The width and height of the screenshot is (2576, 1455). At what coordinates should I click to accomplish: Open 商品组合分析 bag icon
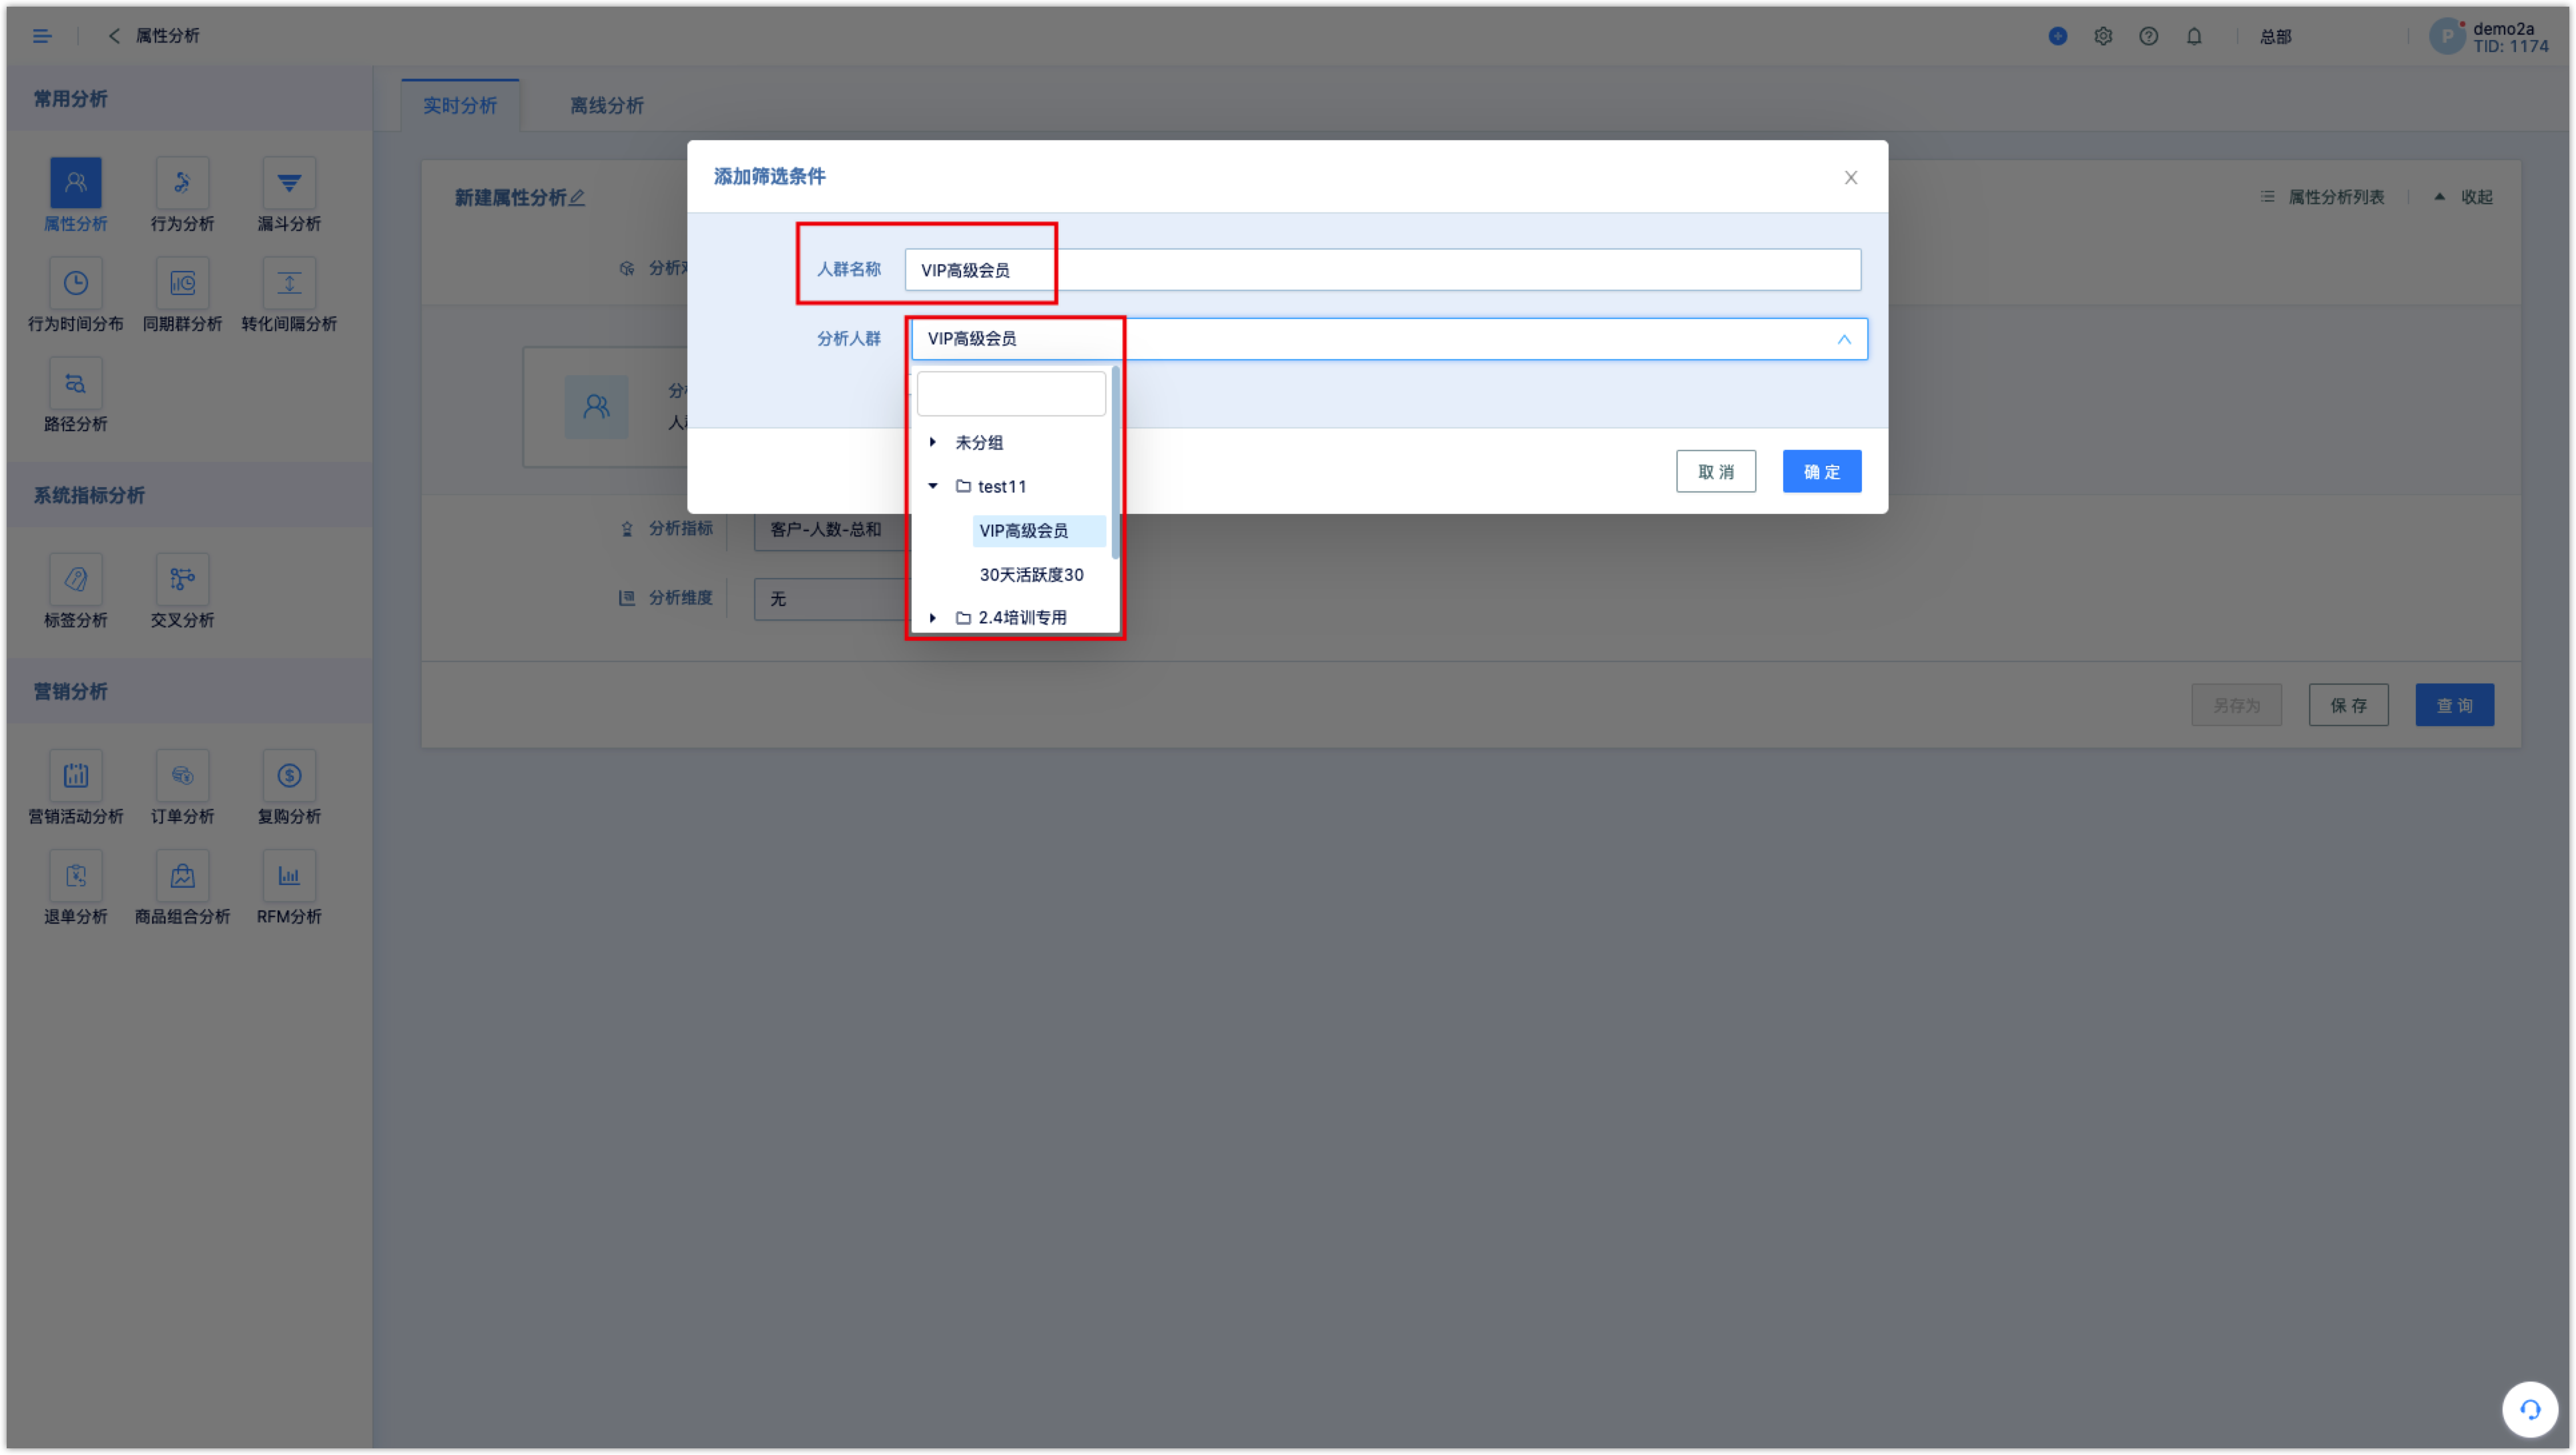182,875
